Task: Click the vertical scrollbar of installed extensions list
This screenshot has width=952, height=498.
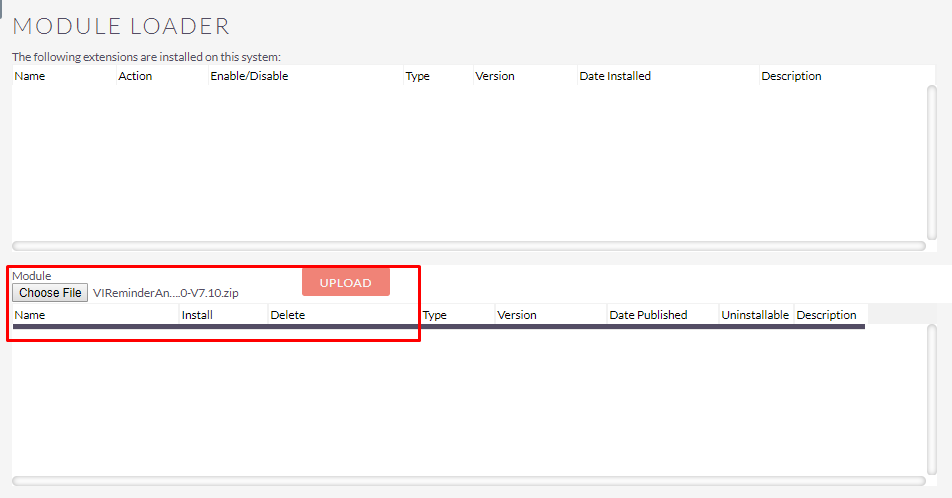Action: tap(932, 163)
